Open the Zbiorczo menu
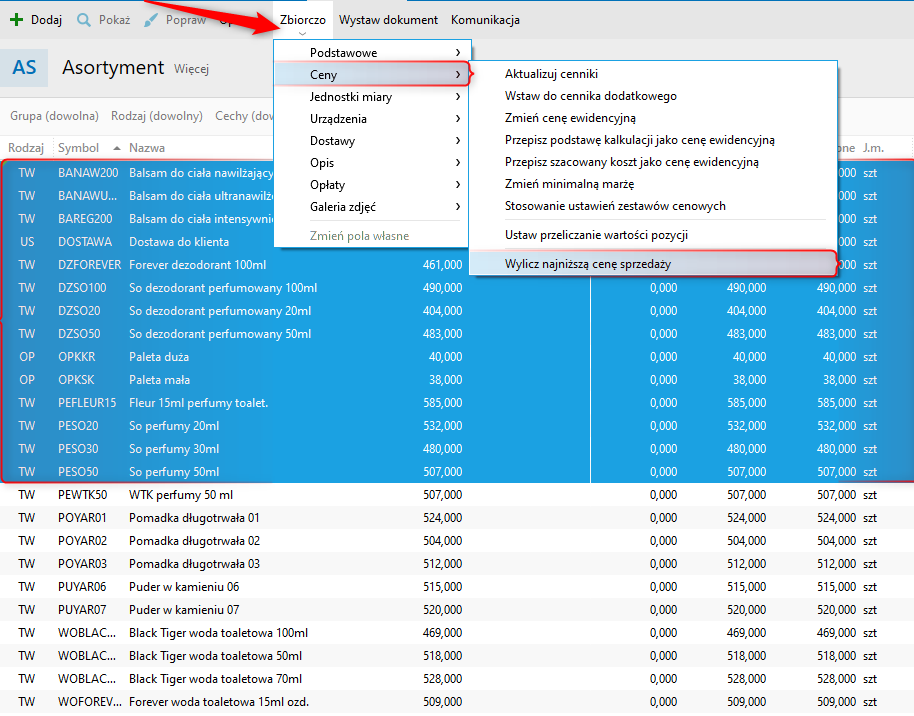 tap(303, 20)
